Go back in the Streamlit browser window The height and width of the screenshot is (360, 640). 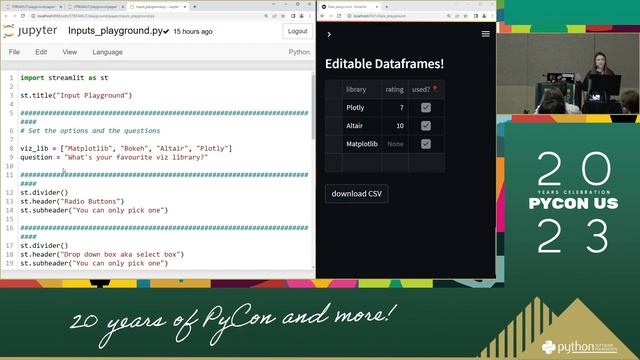coord(322,16)
